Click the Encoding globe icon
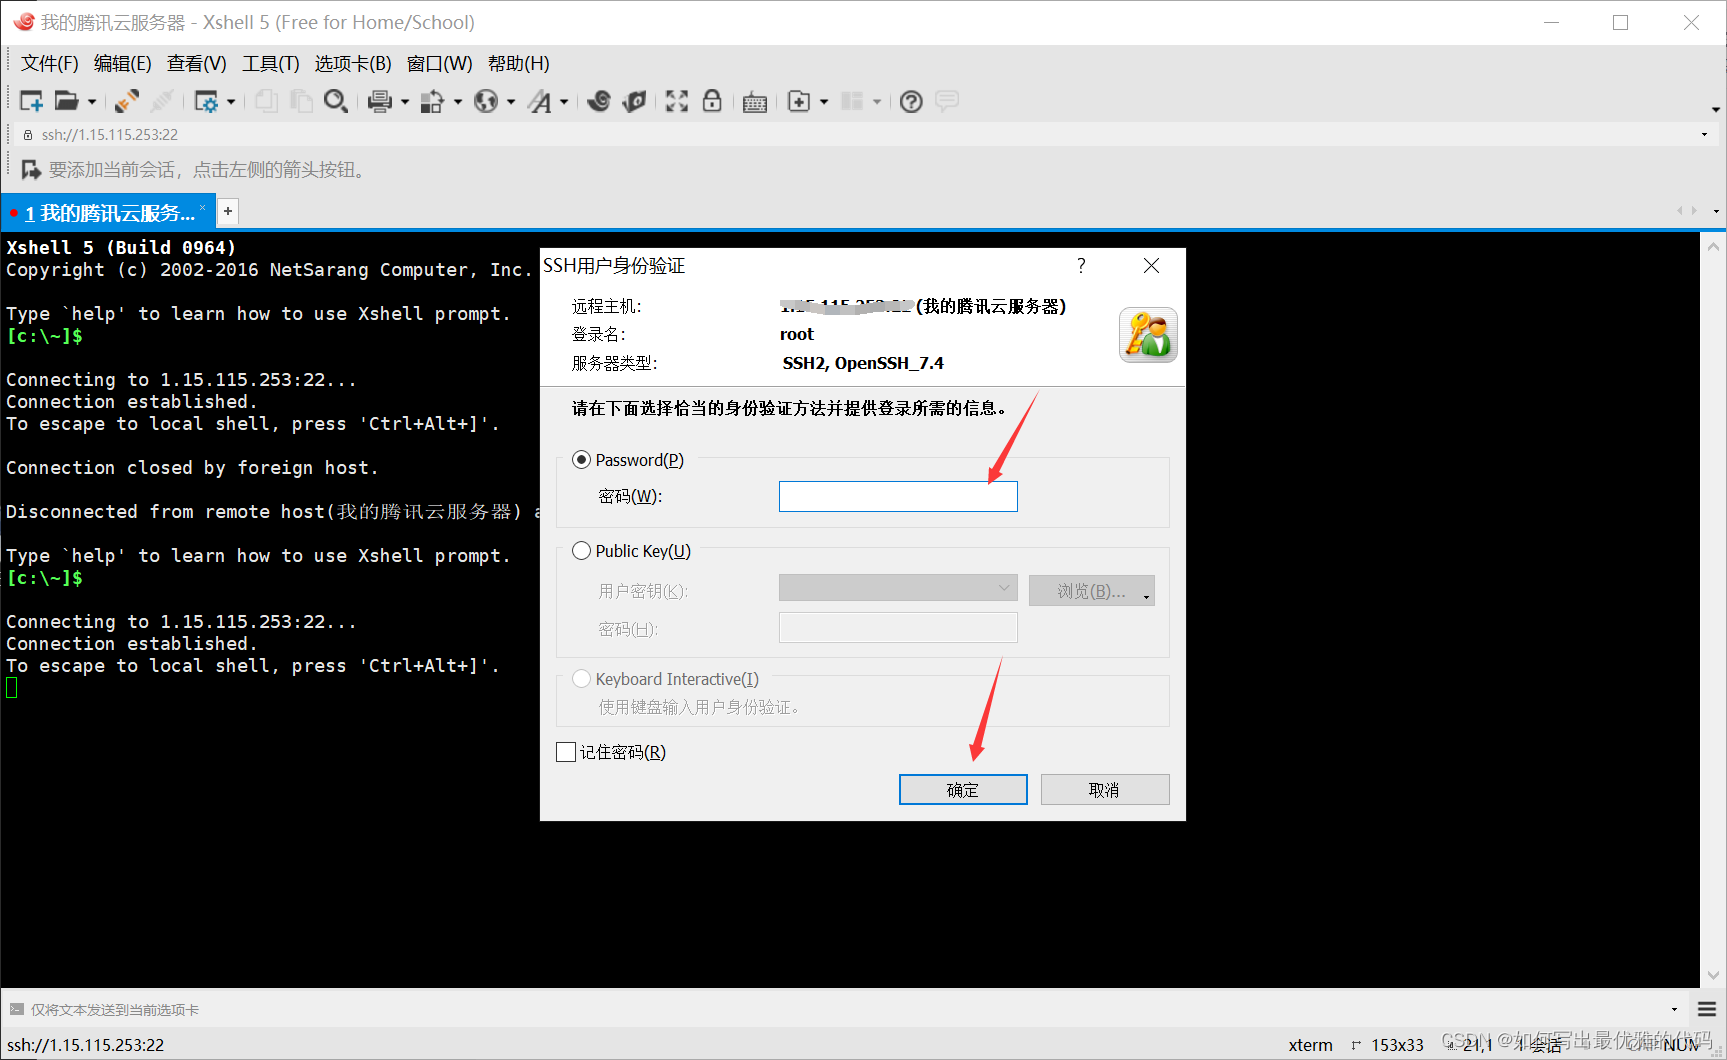Image resolution: width=1727 pixels, height=1060 pixels. [x=486, y=101]
